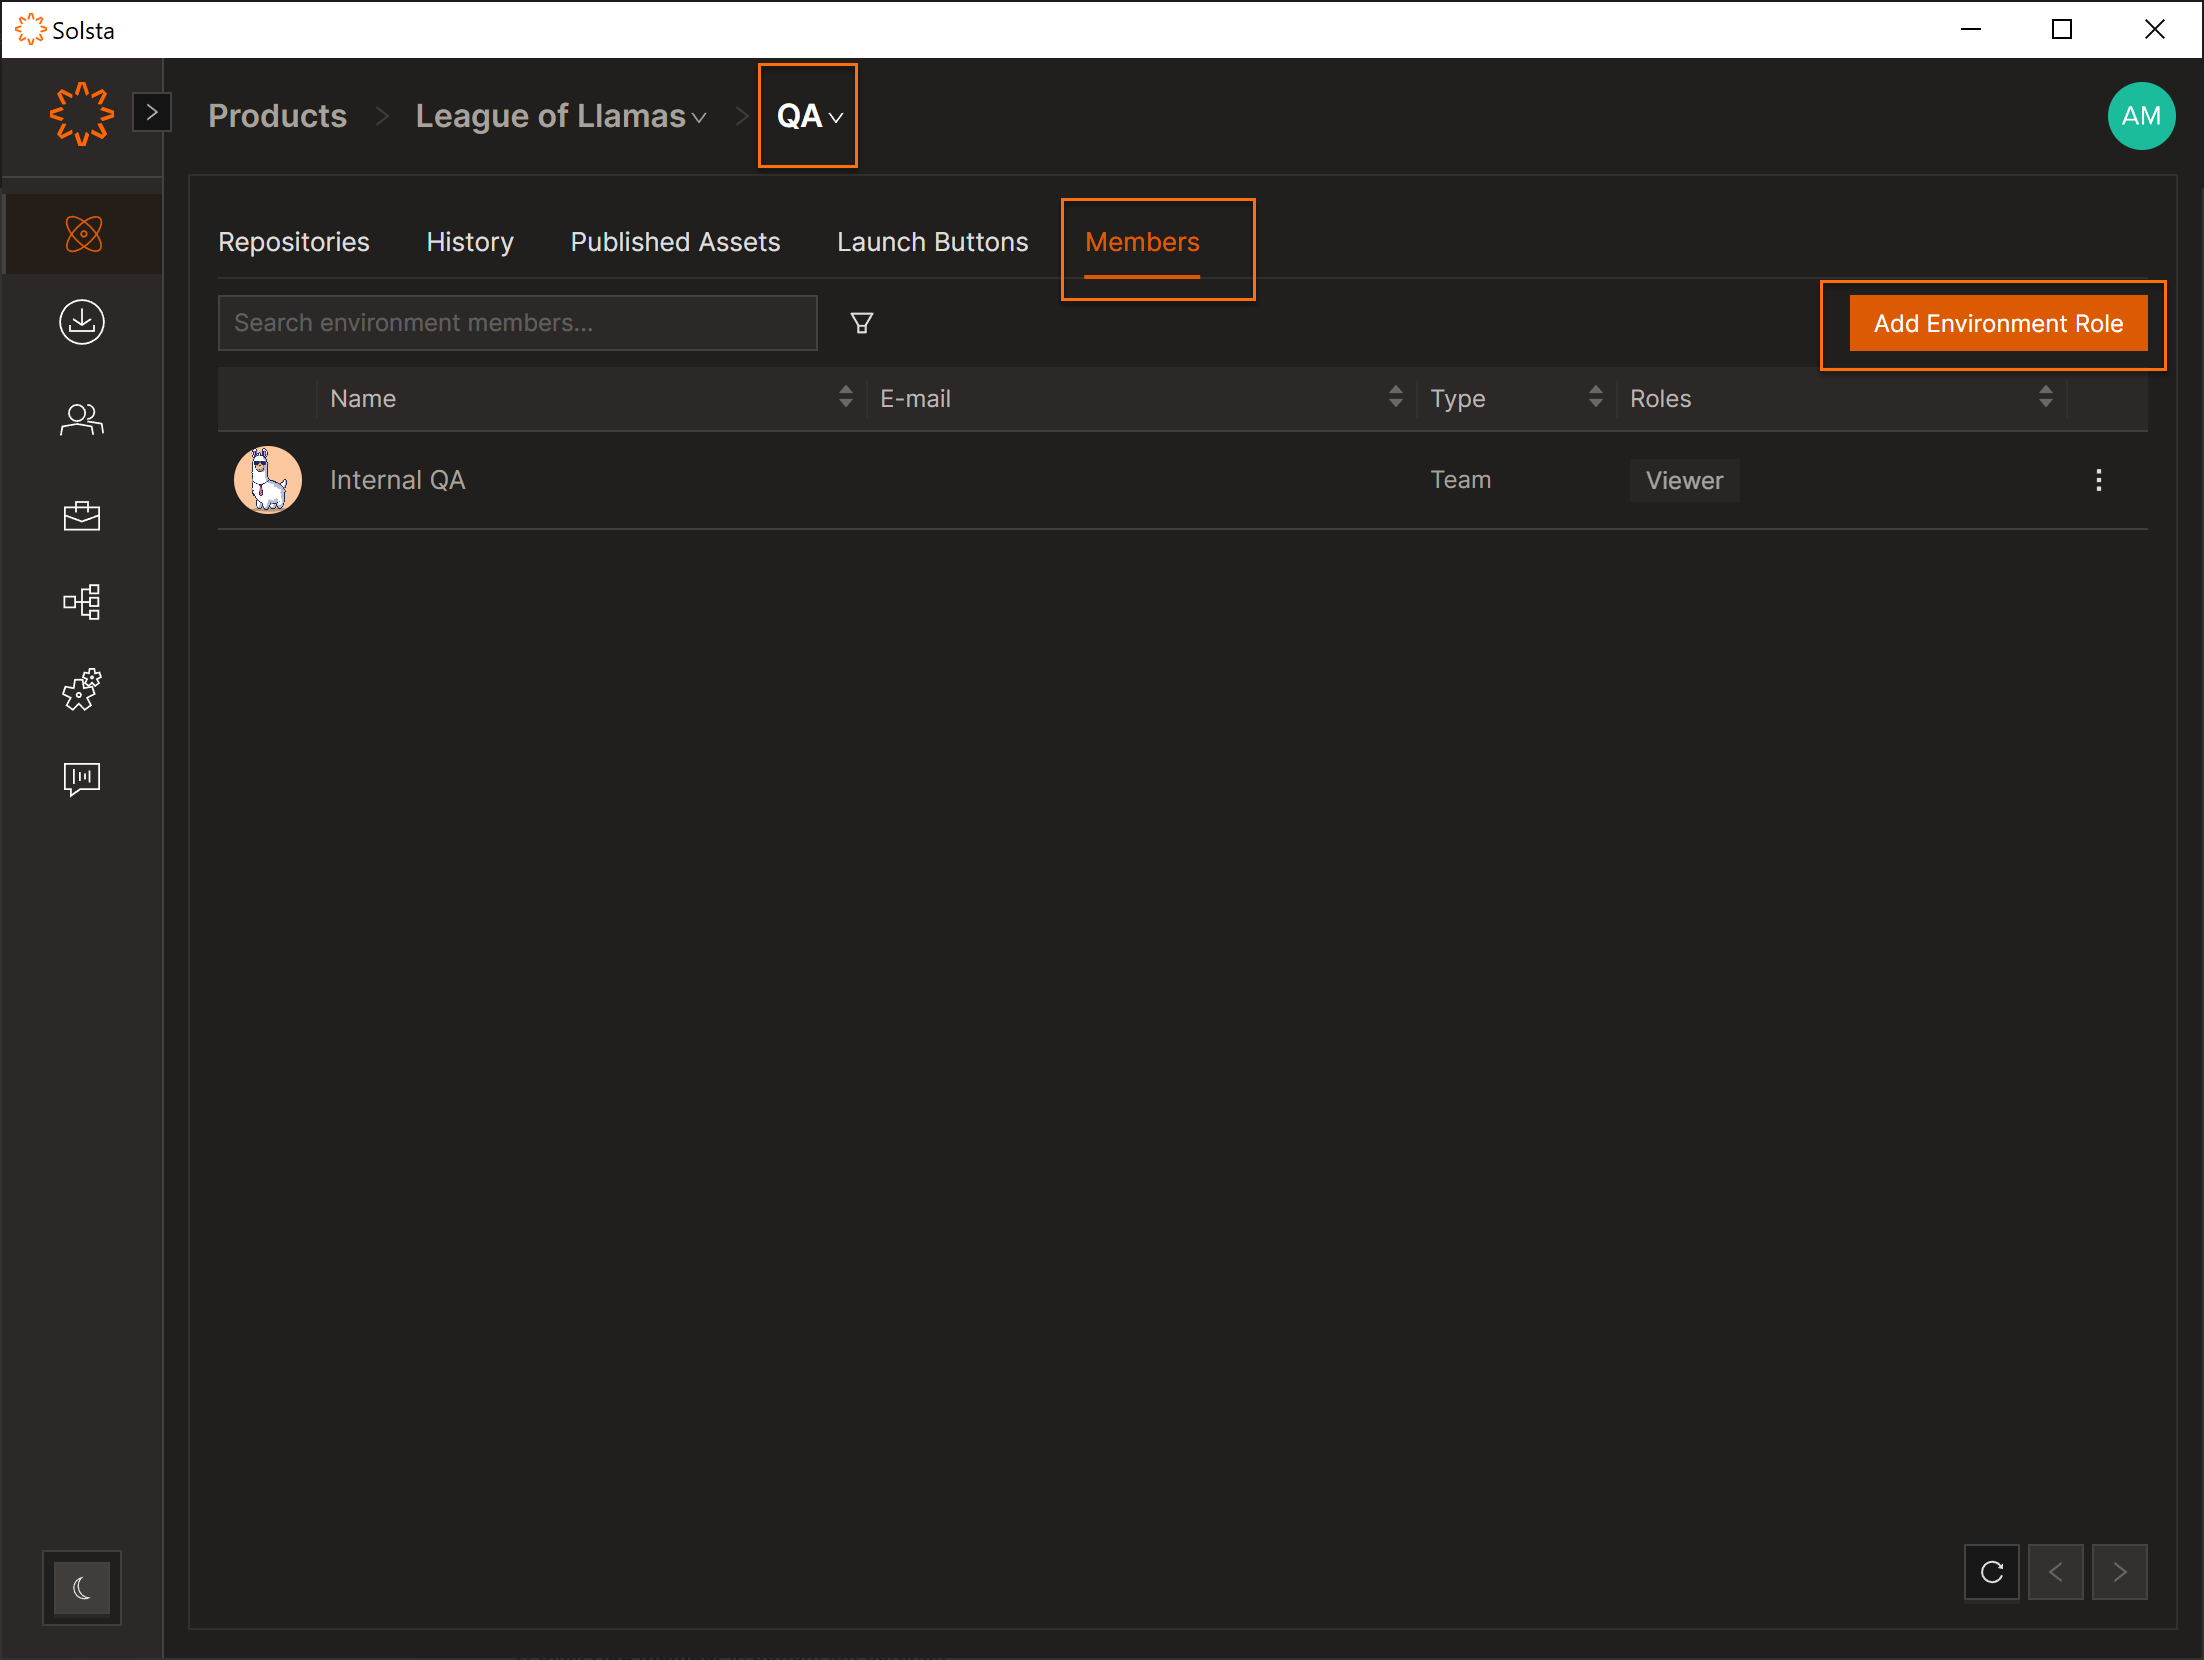Open the feedback chat sidebar icon
2204x1660 pixels.
(82, 779)
